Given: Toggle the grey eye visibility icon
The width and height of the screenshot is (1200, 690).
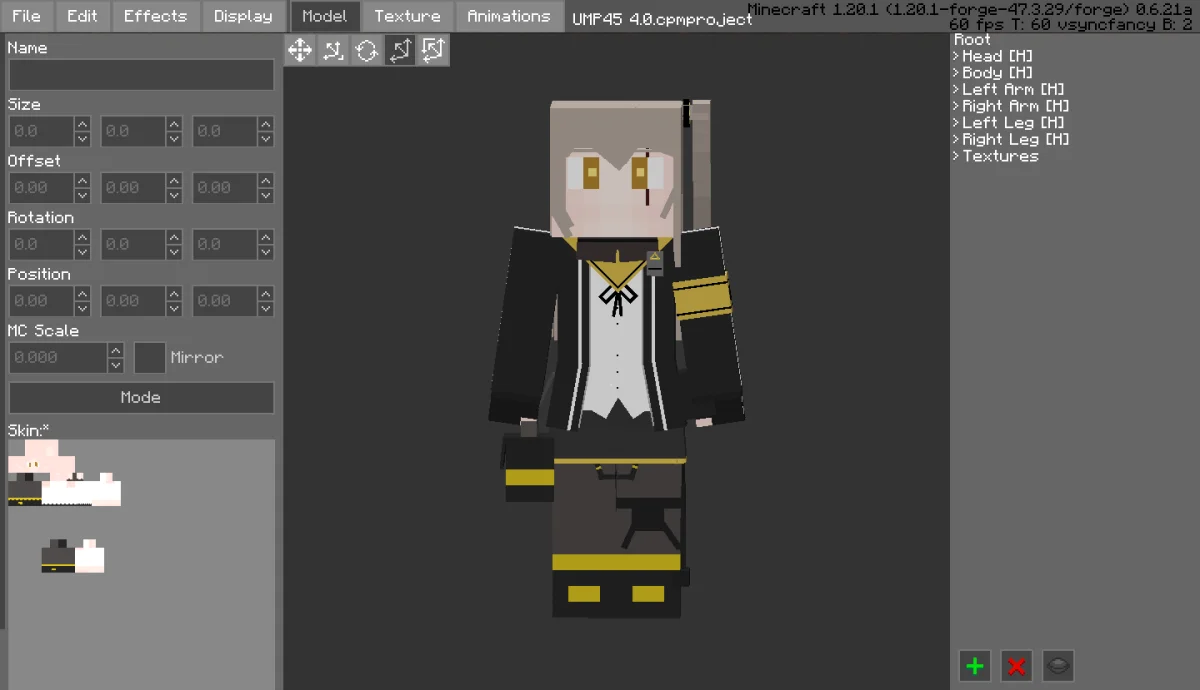Looking at the screenshot, I should pyautogui.click(x=1059, y=665).
